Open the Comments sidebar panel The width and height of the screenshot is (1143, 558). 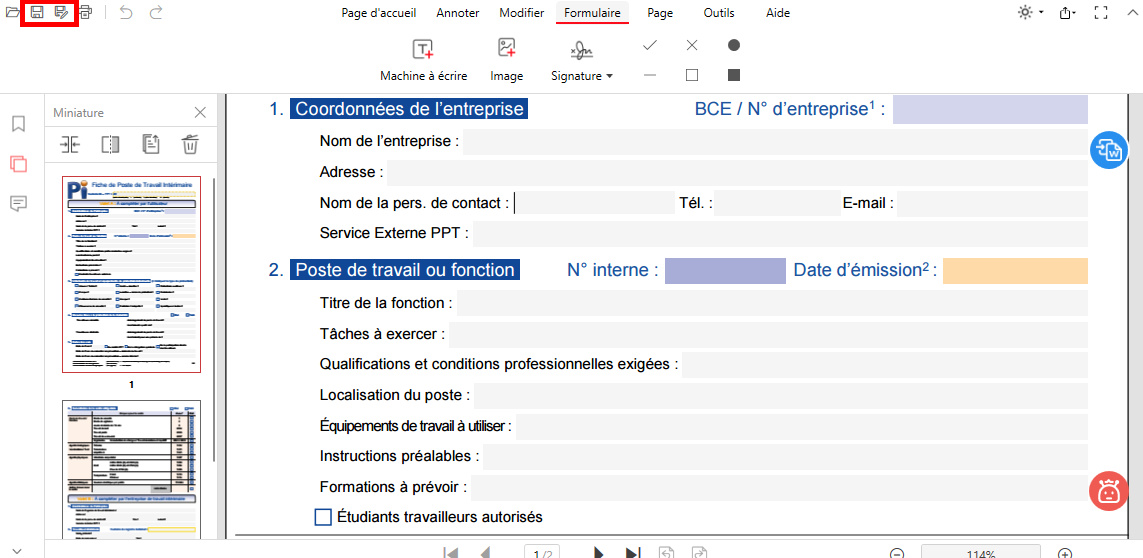point(19,204)
